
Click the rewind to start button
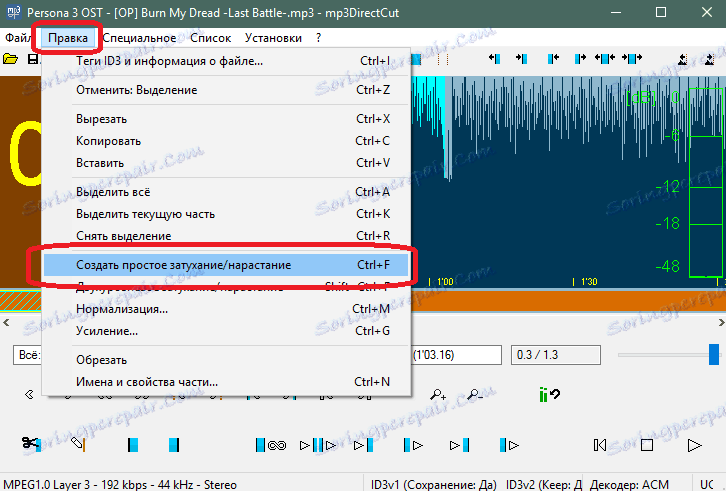point(600,445)
